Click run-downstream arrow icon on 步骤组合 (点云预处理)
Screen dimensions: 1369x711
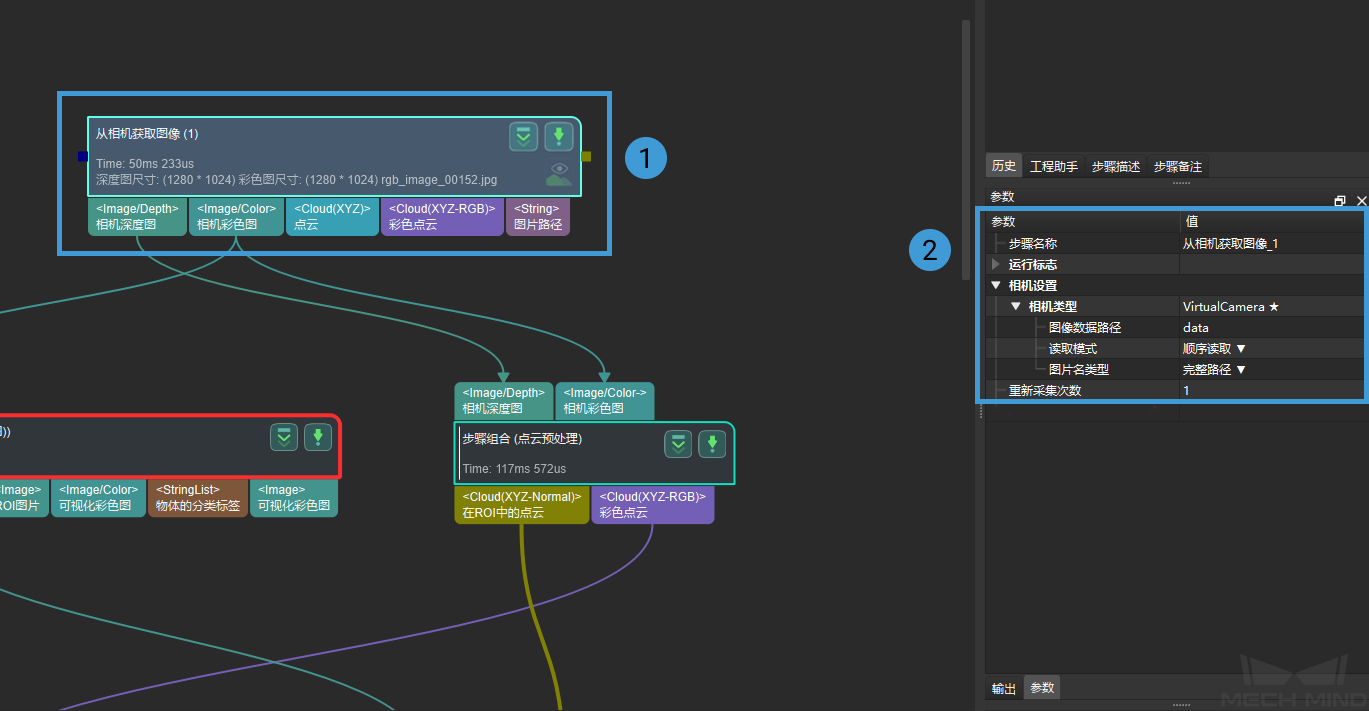(678, 444)
